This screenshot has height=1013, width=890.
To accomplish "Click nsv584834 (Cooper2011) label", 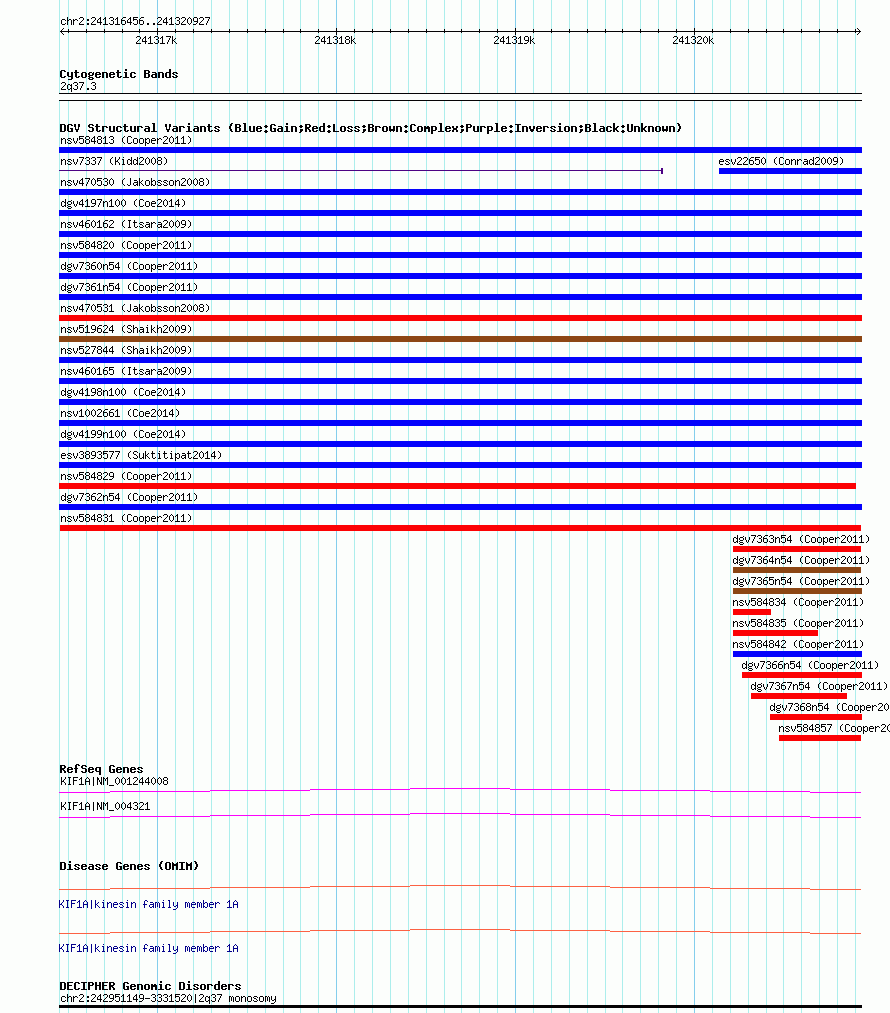I will [x=798, y=602].
